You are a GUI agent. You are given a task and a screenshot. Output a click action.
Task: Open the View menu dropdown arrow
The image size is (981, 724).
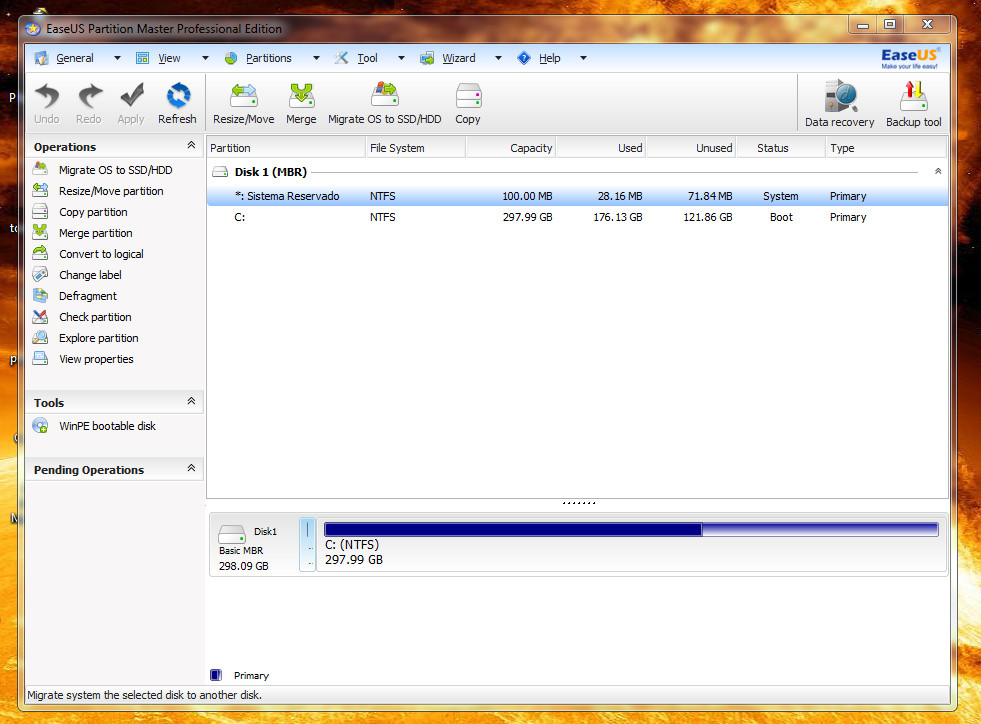[x=205, y=58]
